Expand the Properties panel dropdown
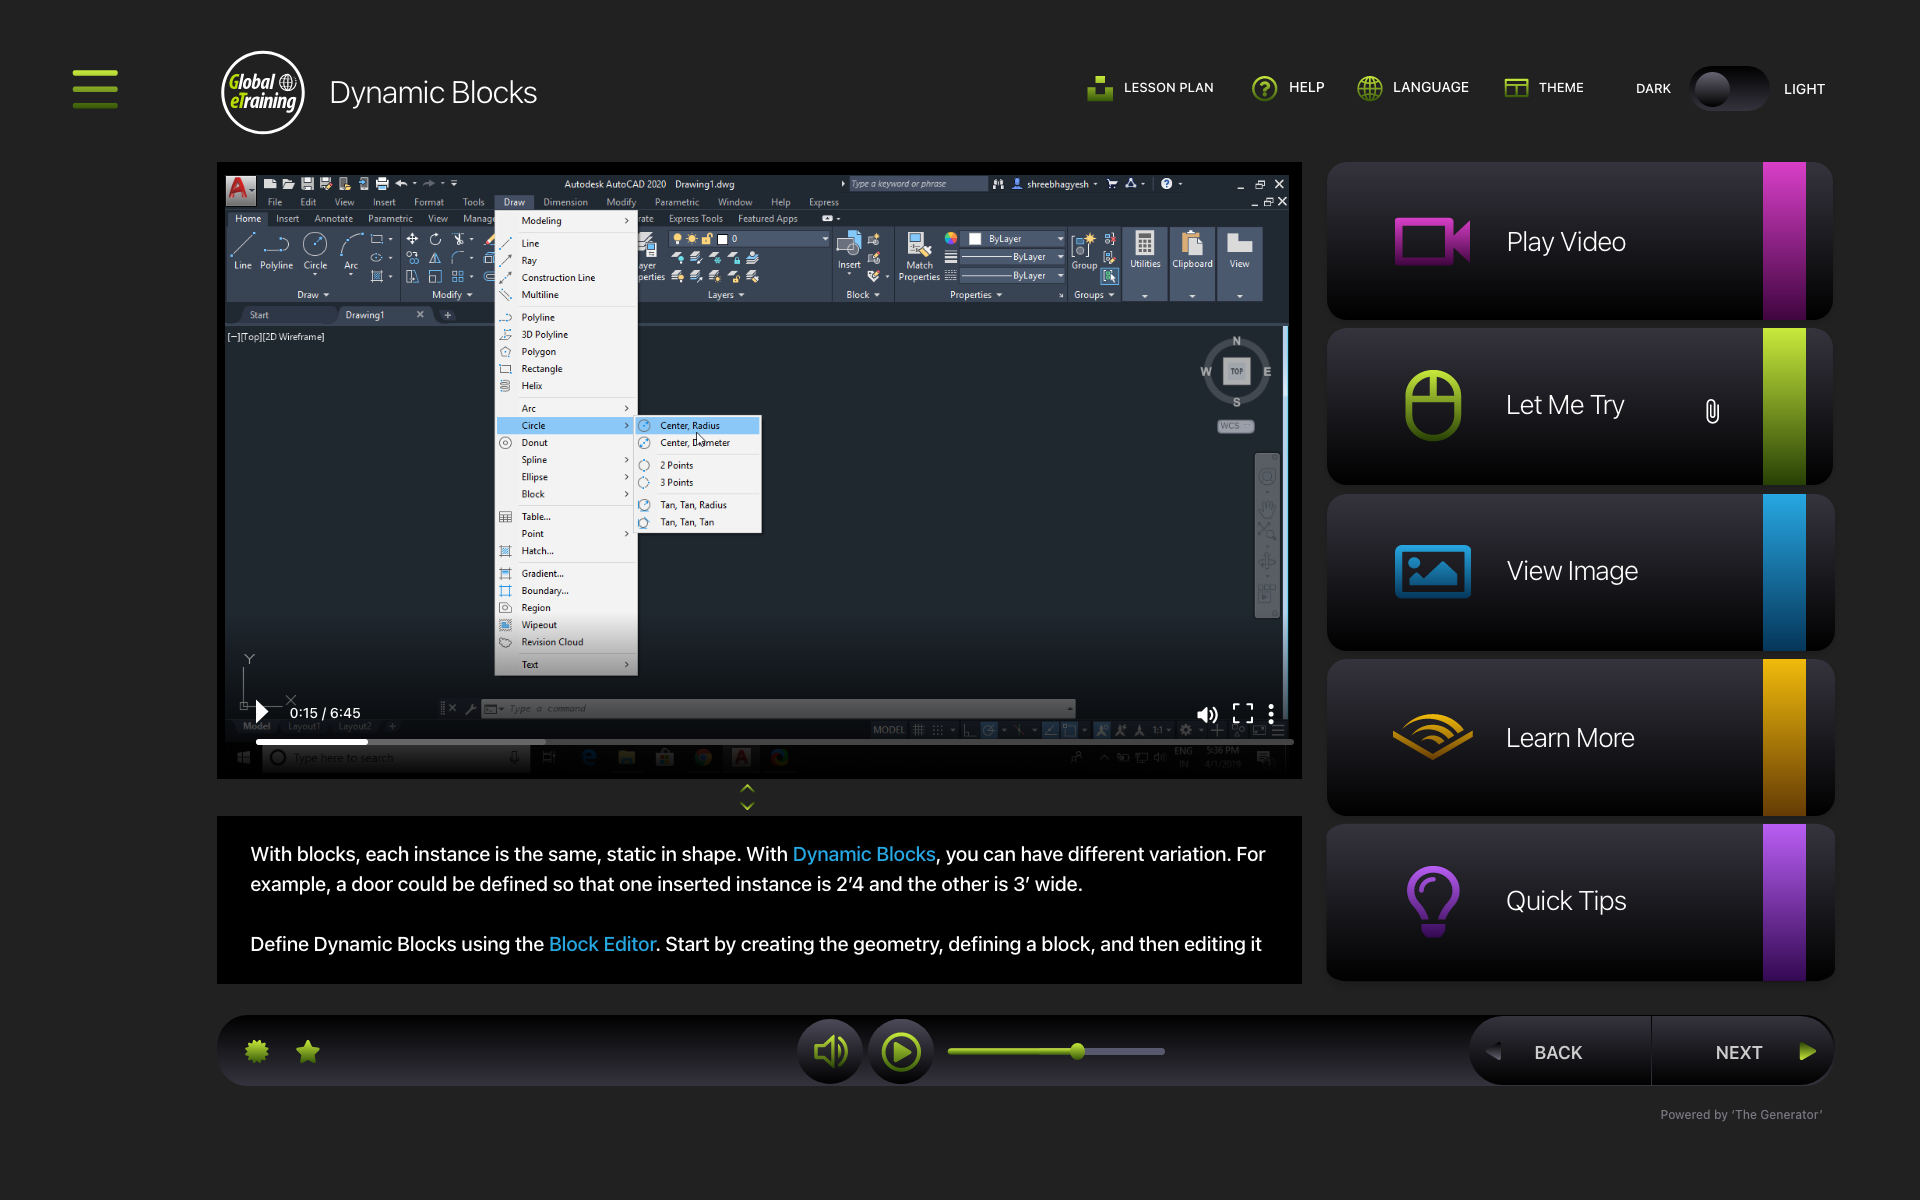Viewport: 1920px width, 1200px height. coord(976,295)
